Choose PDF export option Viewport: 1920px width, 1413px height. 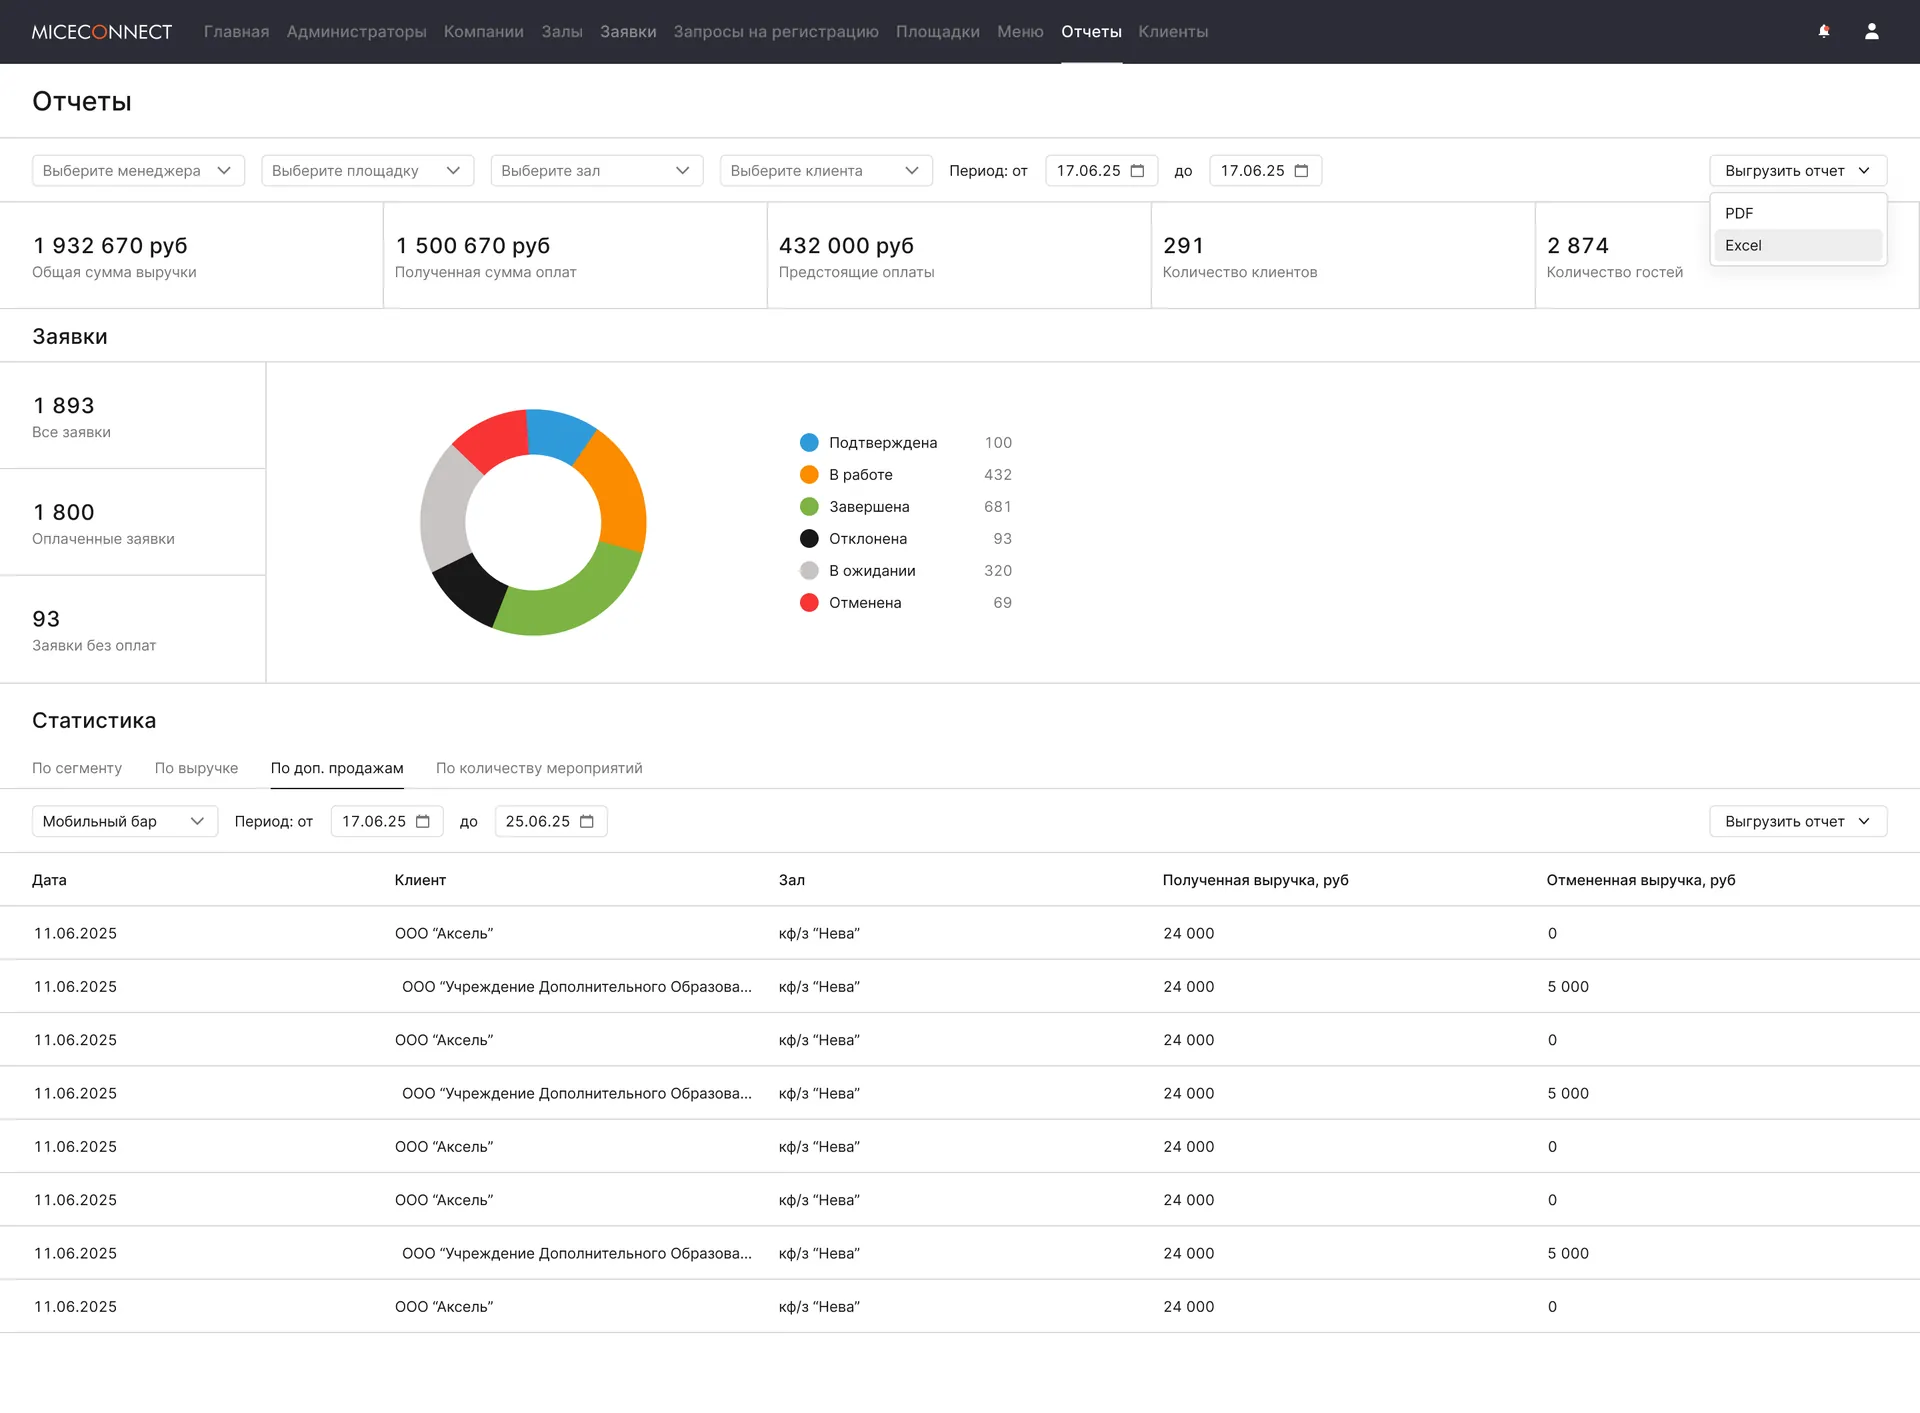pos(1798,213)
